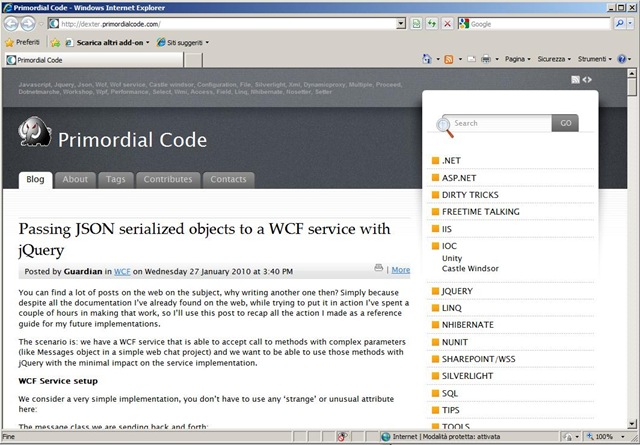Click the More link beside the post

pos(401,270)
